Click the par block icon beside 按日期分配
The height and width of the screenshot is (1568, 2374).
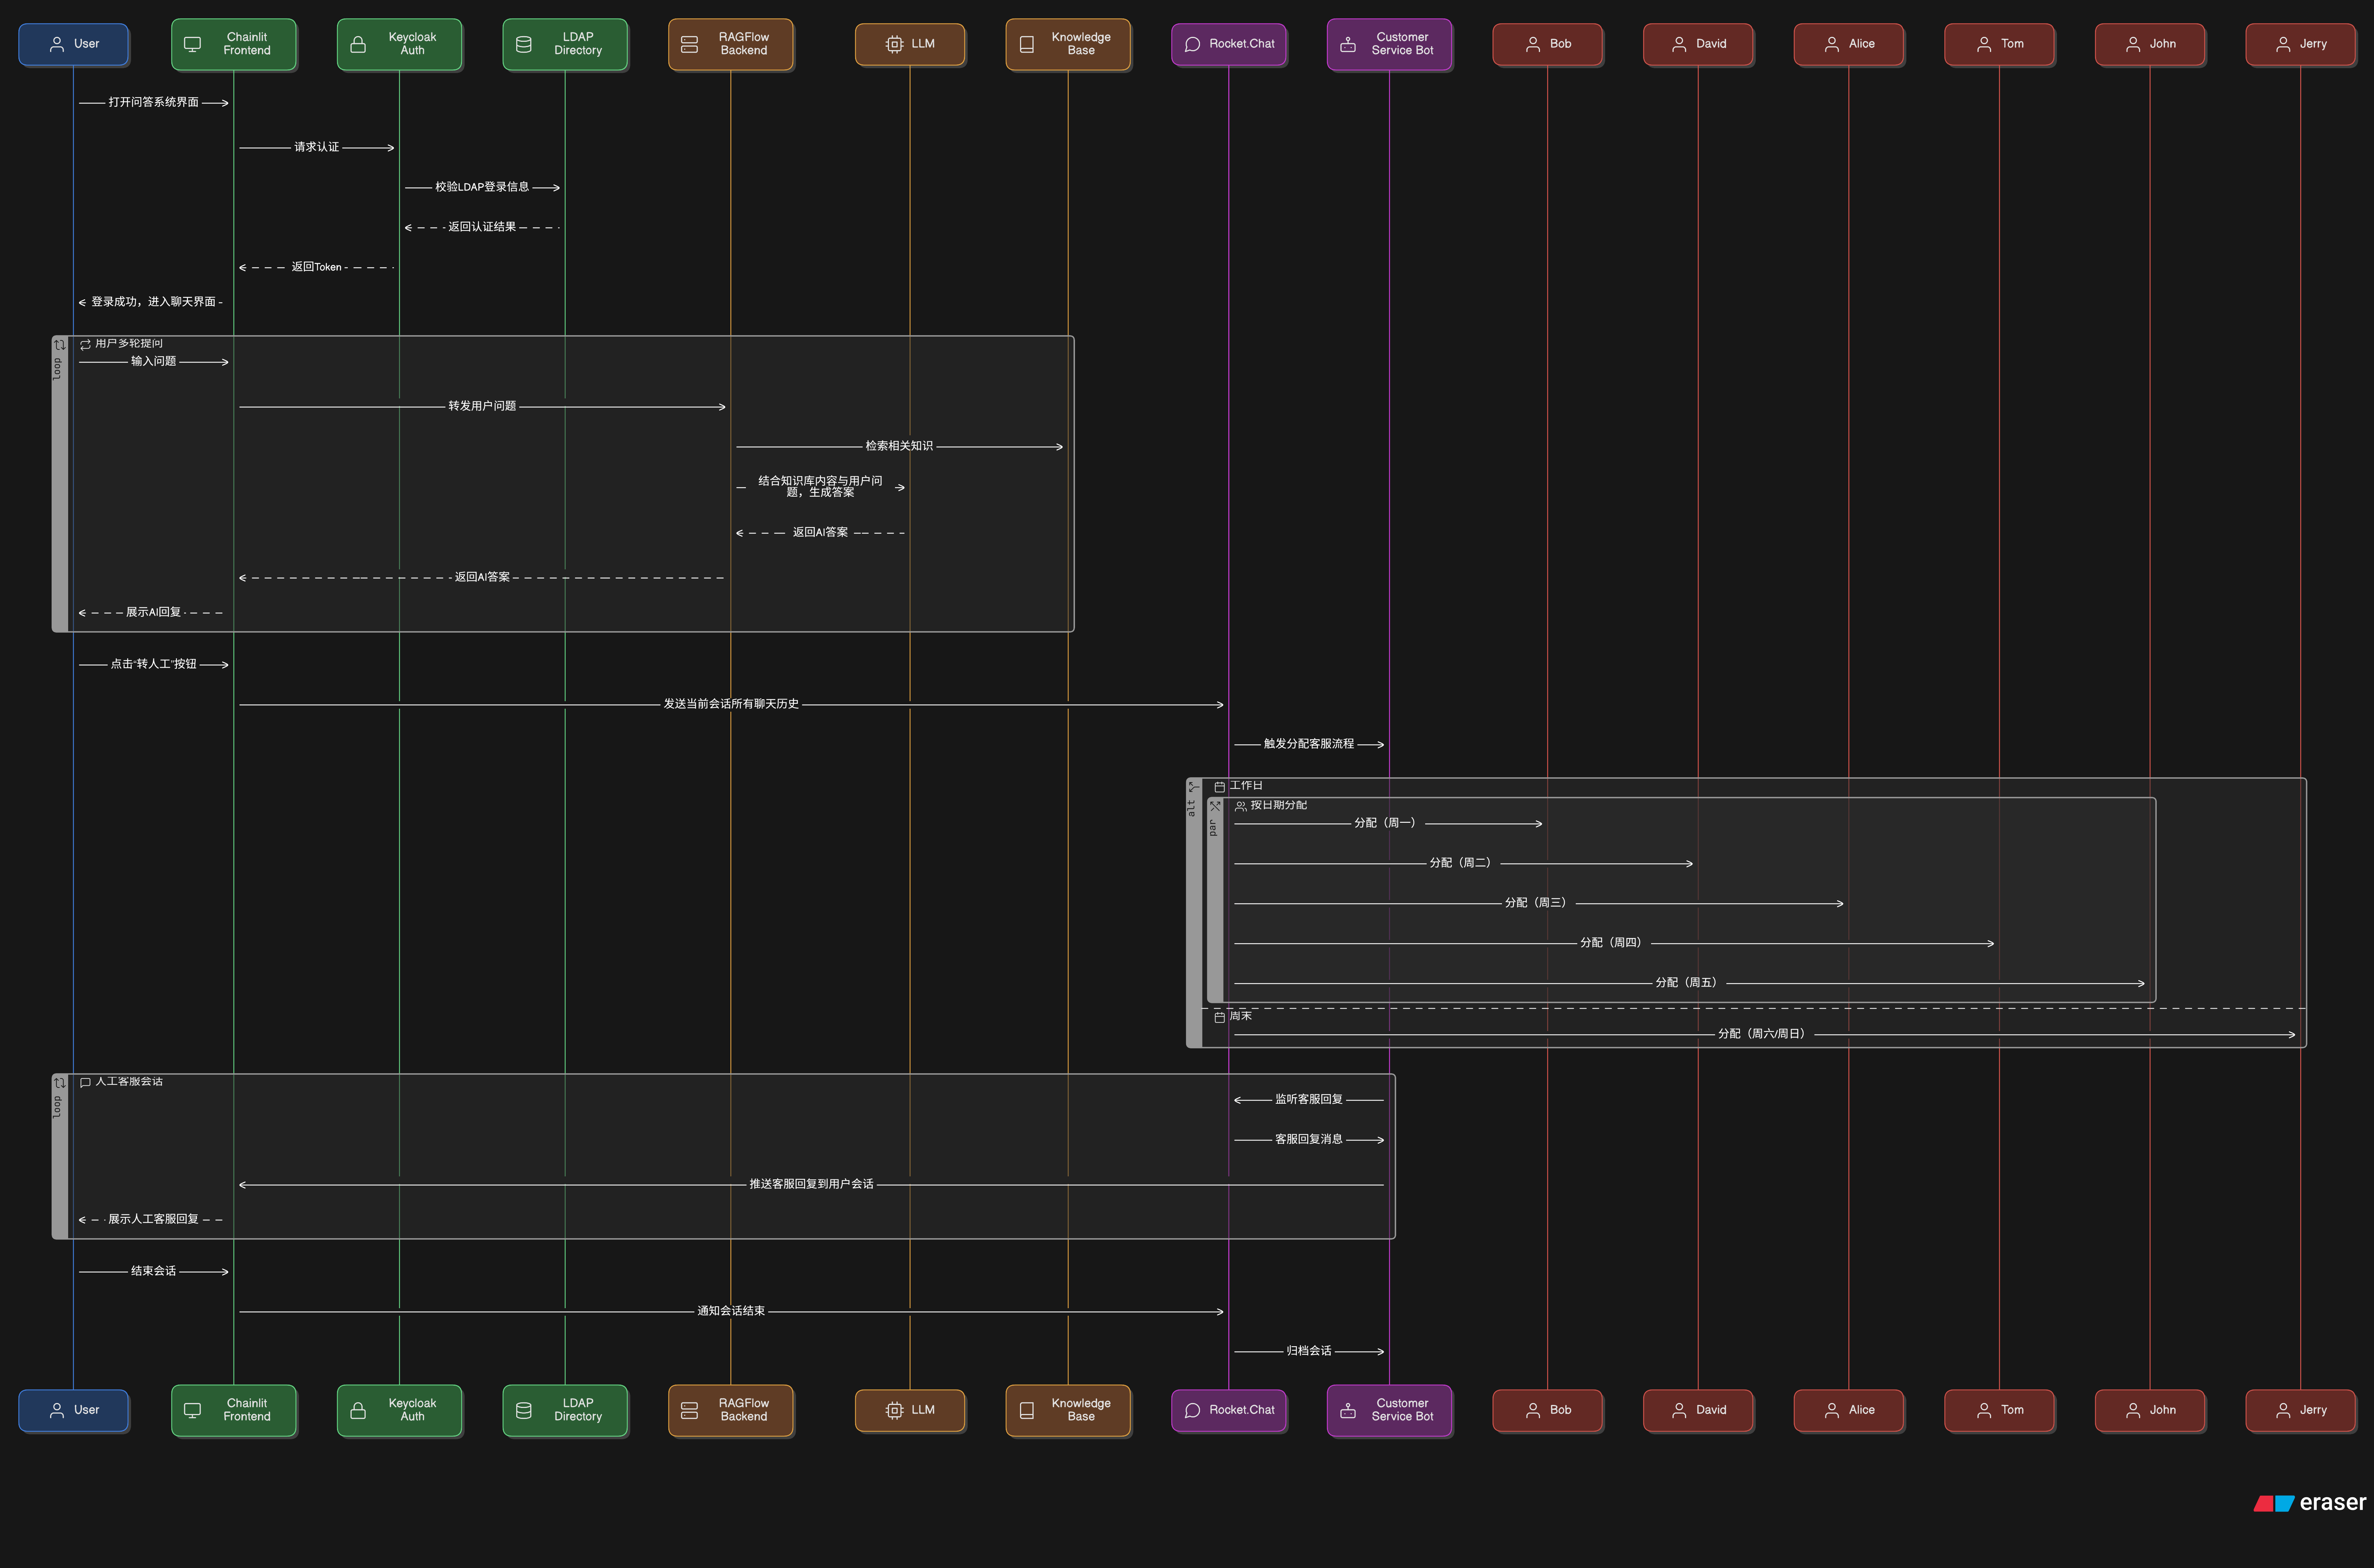pos(1215,806)
